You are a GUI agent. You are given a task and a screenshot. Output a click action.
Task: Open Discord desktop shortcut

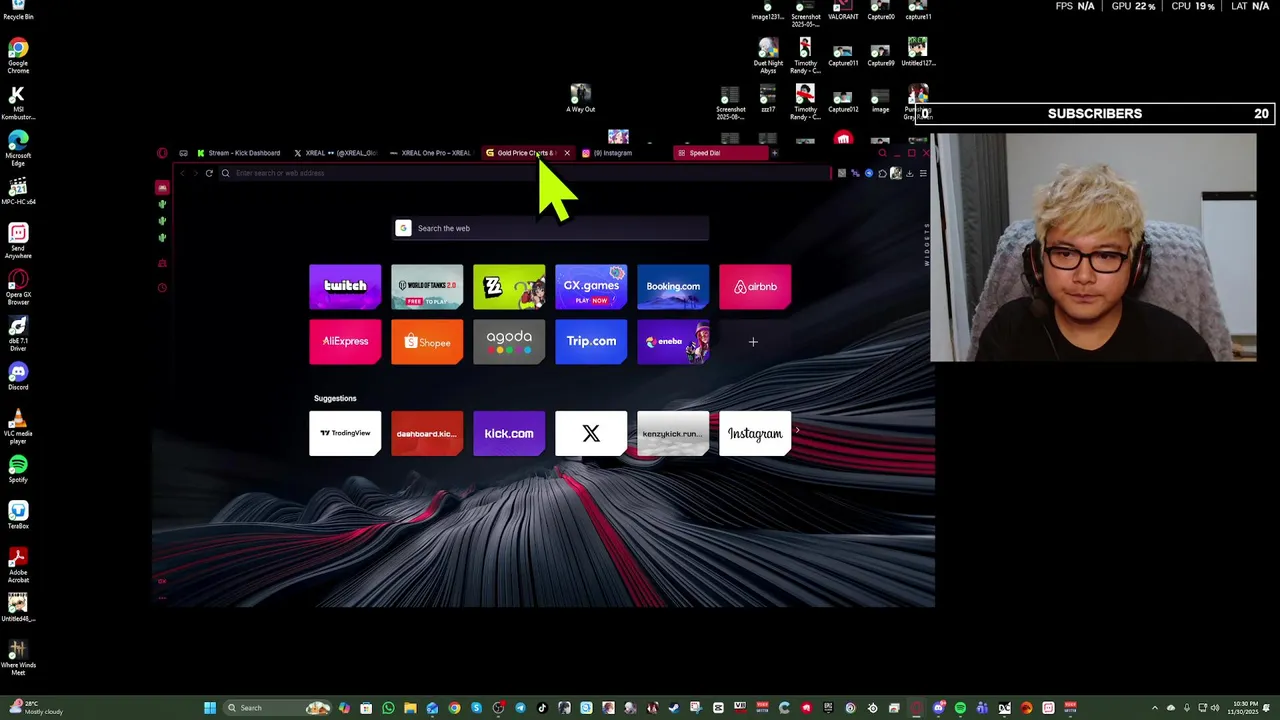coord(18,378)
